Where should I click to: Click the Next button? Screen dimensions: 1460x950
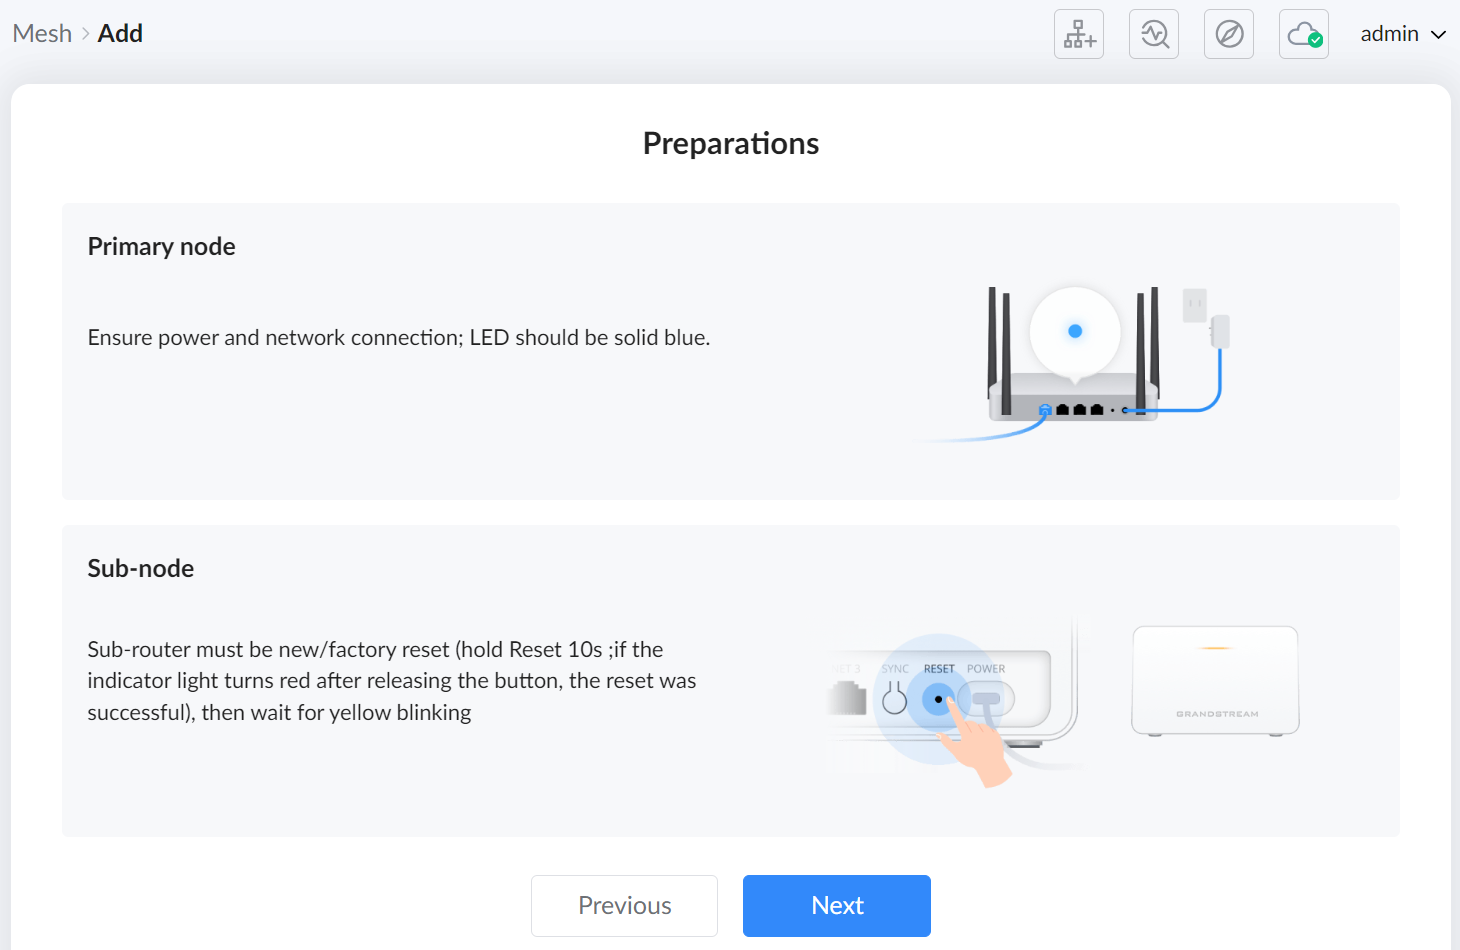pyautogui.click(x=837, y=906)
